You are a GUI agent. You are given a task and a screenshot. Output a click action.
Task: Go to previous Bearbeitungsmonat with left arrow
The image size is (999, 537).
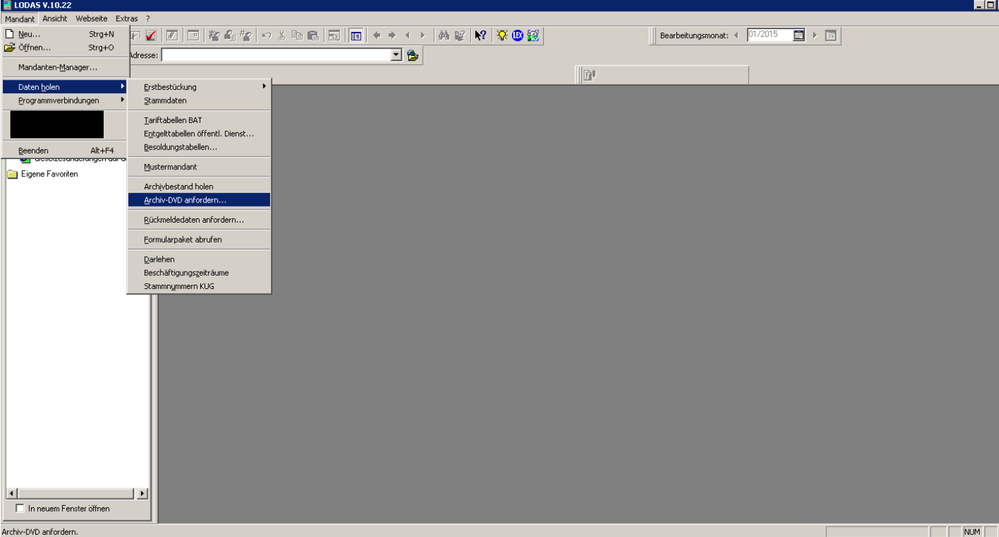pos(737,35)
